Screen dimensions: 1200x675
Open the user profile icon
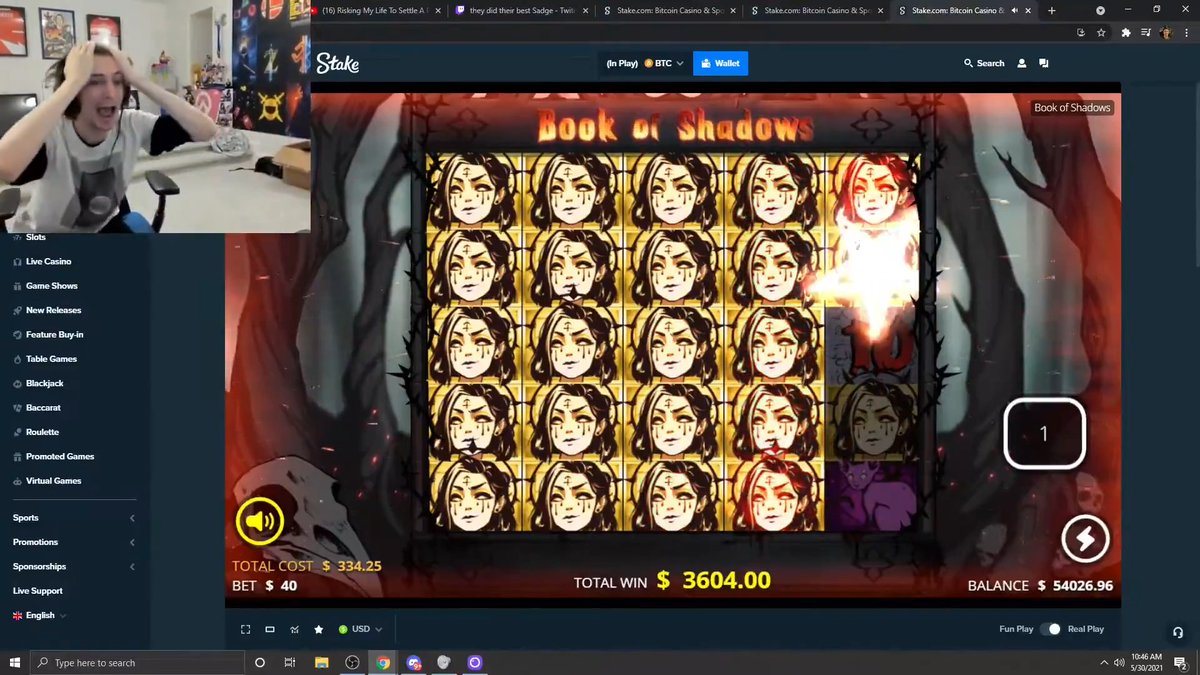1022,63
